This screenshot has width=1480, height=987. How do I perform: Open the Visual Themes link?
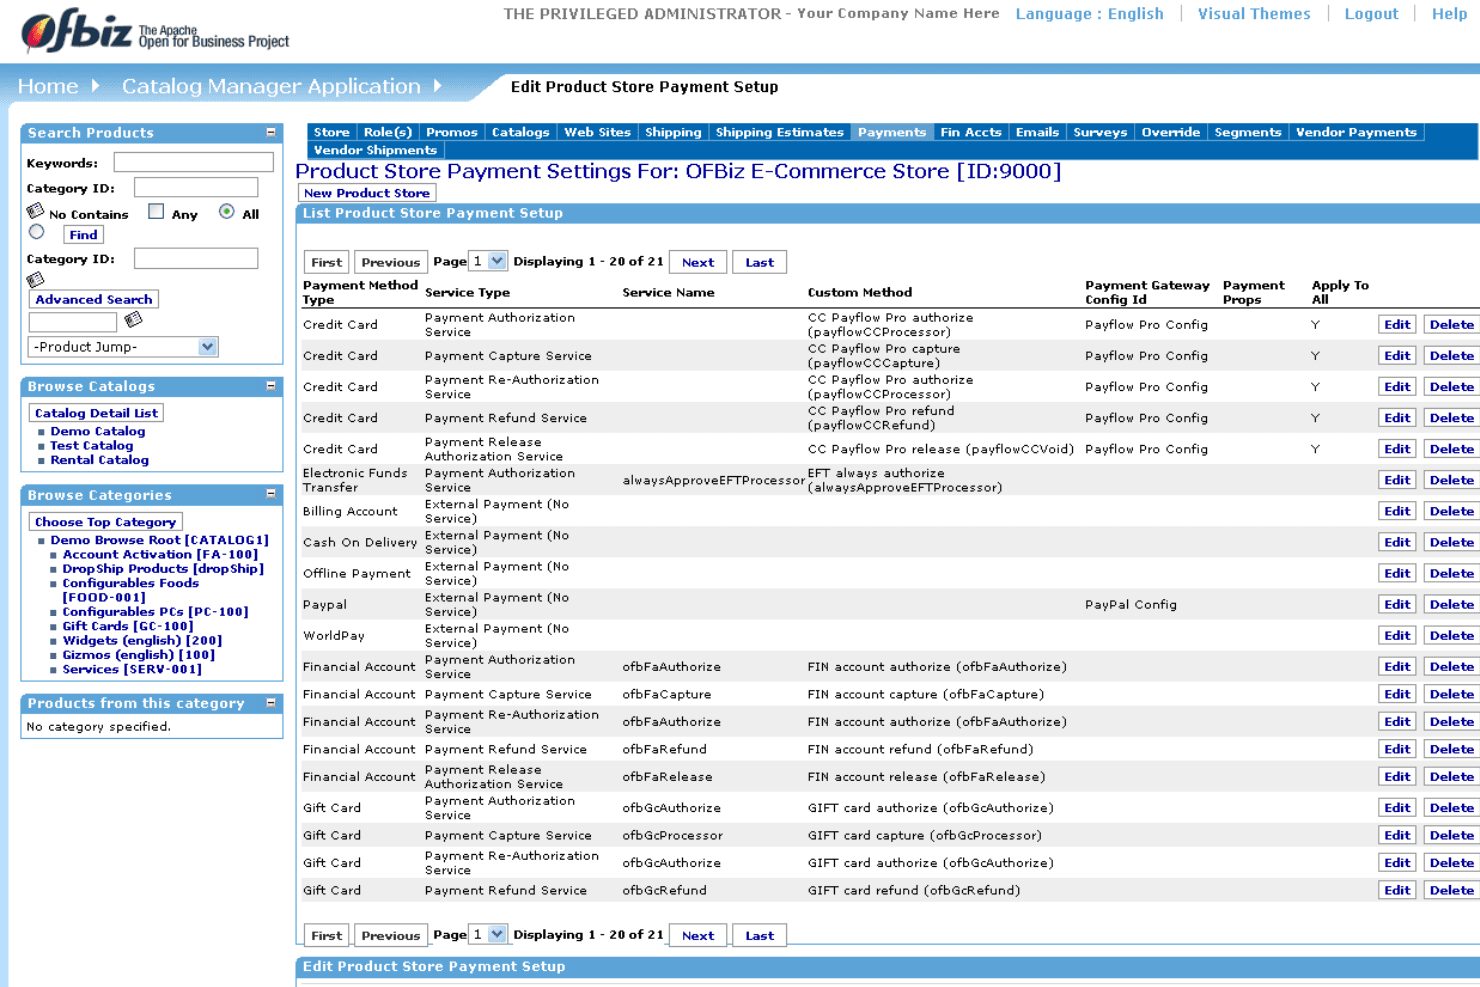pos(1254,14)
